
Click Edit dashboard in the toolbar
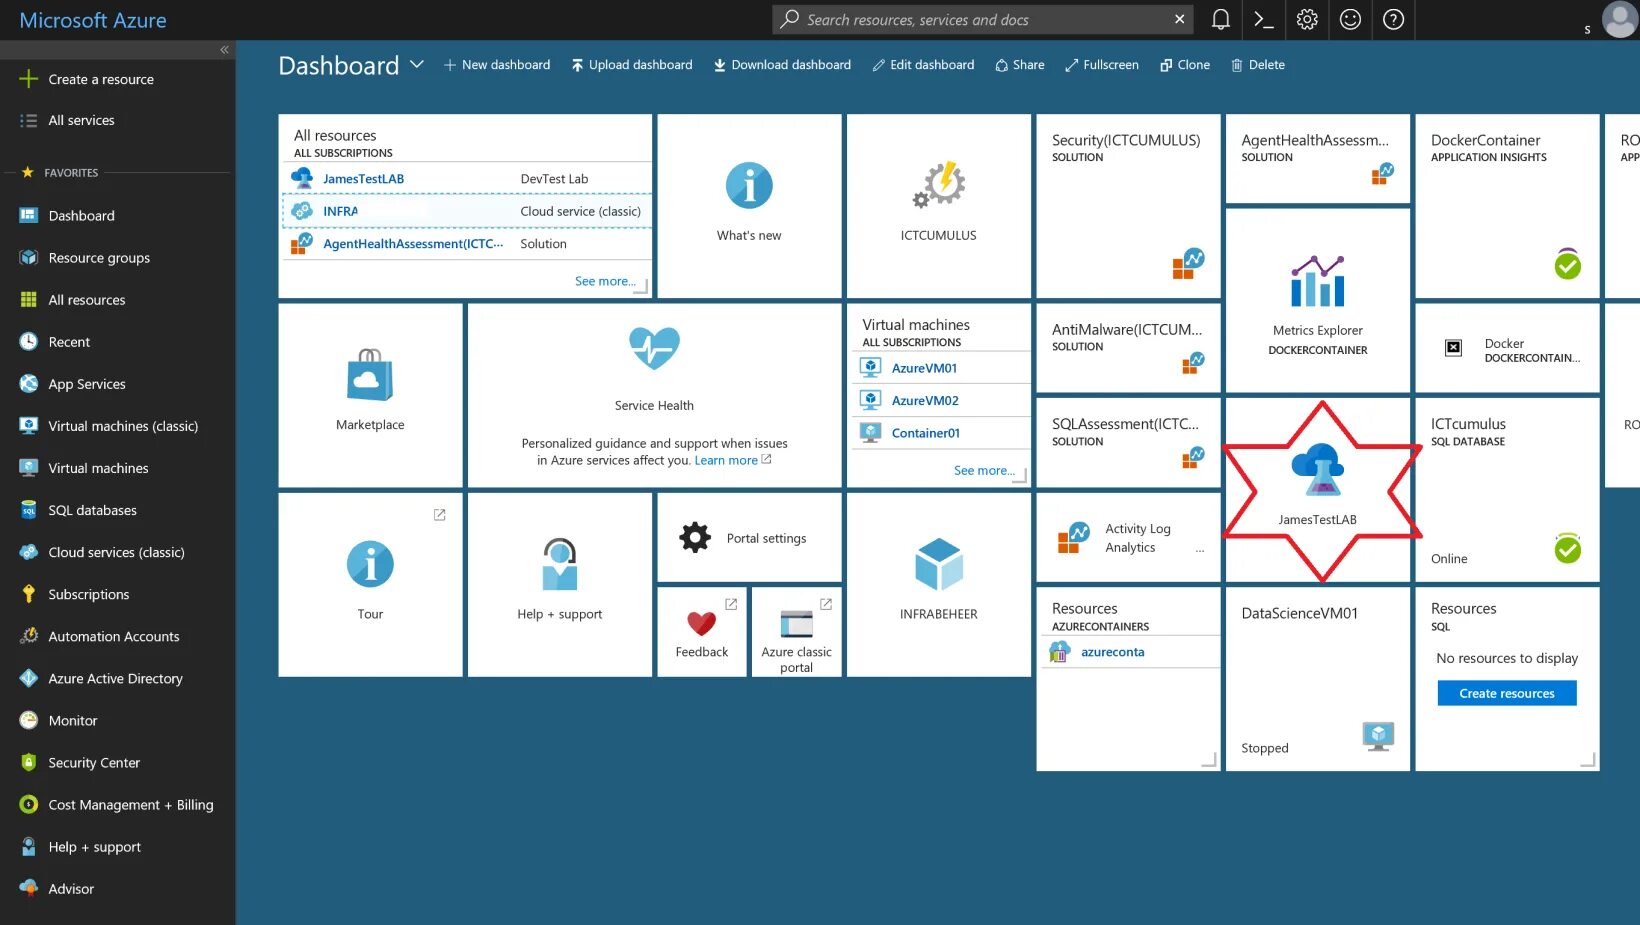click(x=923, y=65)
